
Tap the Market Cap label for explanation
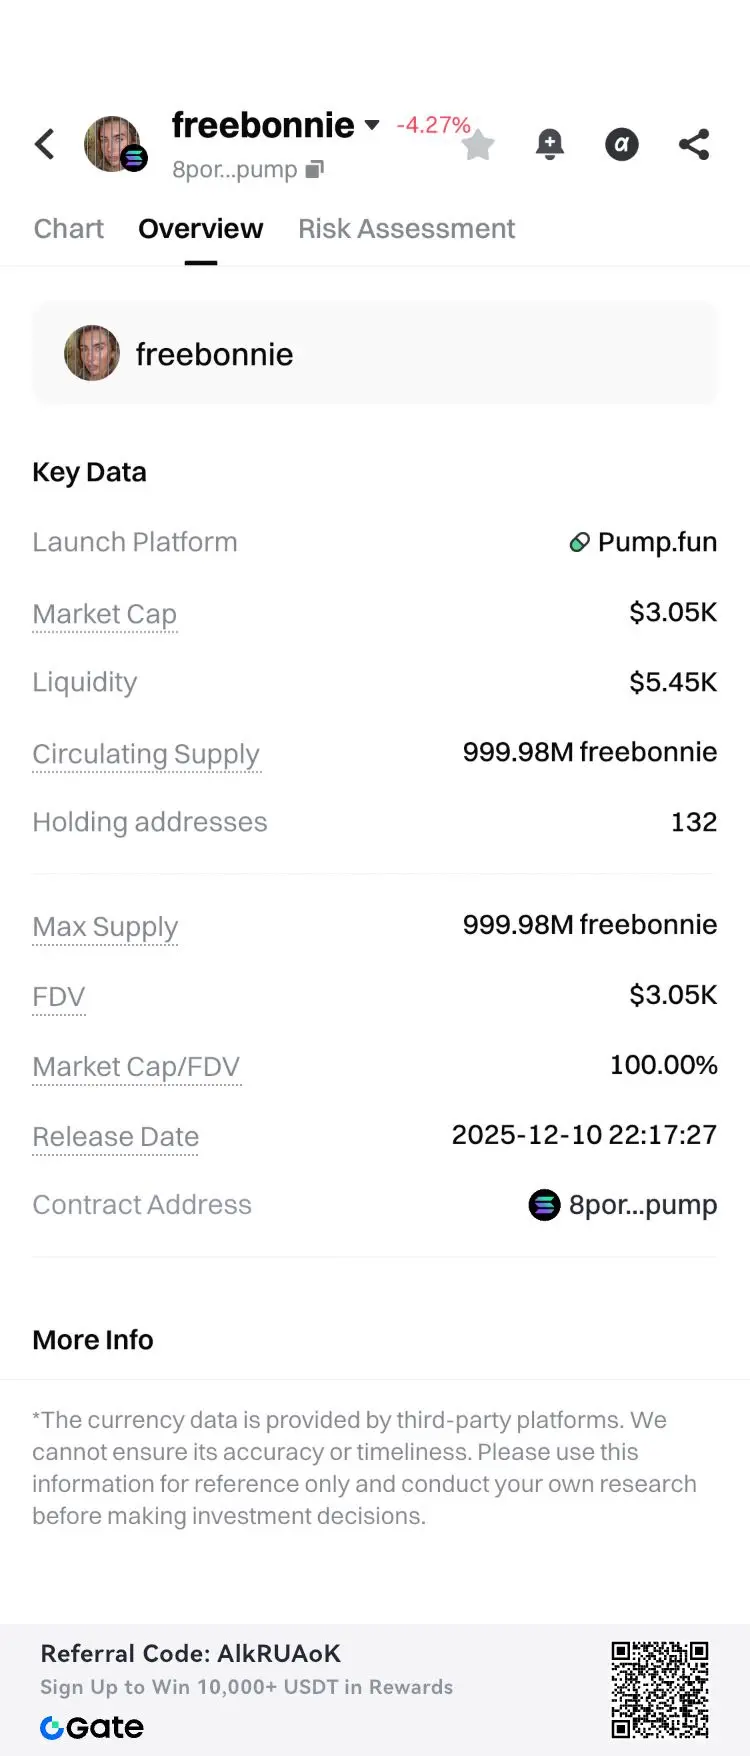point(104,614)
